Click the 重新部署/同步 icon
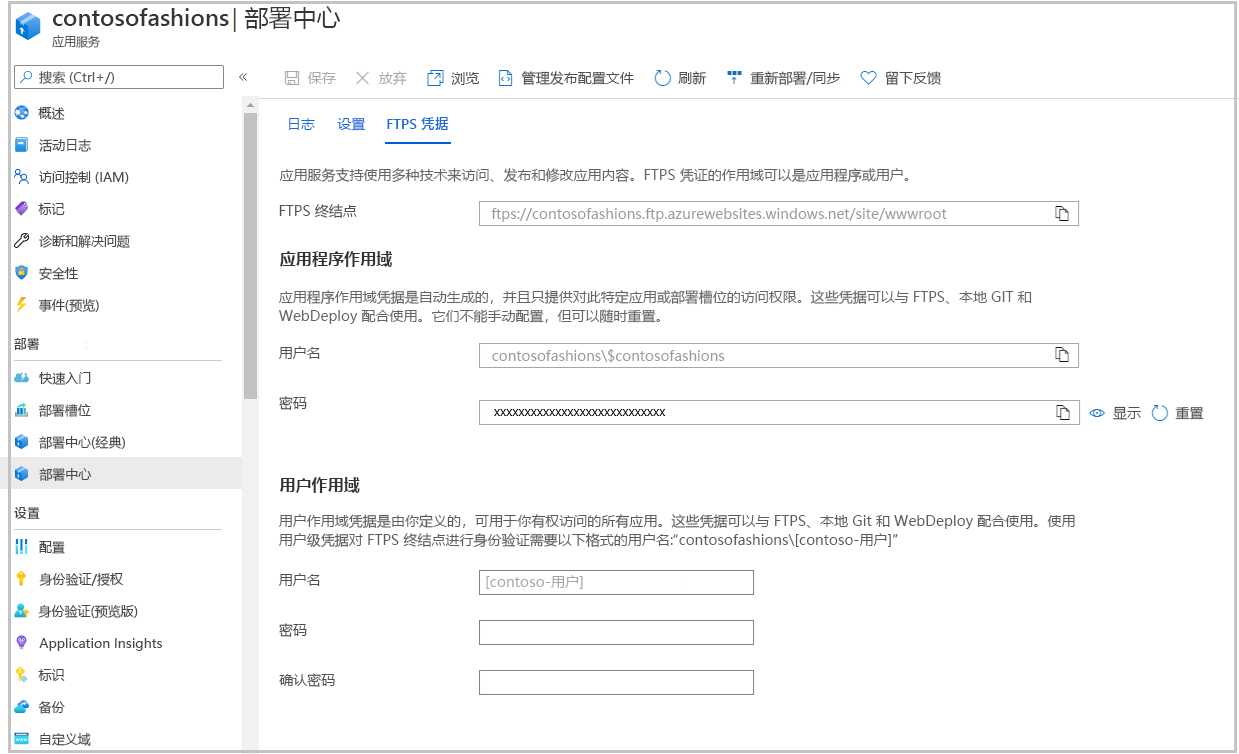The height and width of the screenshot is (754, 1239). point(735,77)
